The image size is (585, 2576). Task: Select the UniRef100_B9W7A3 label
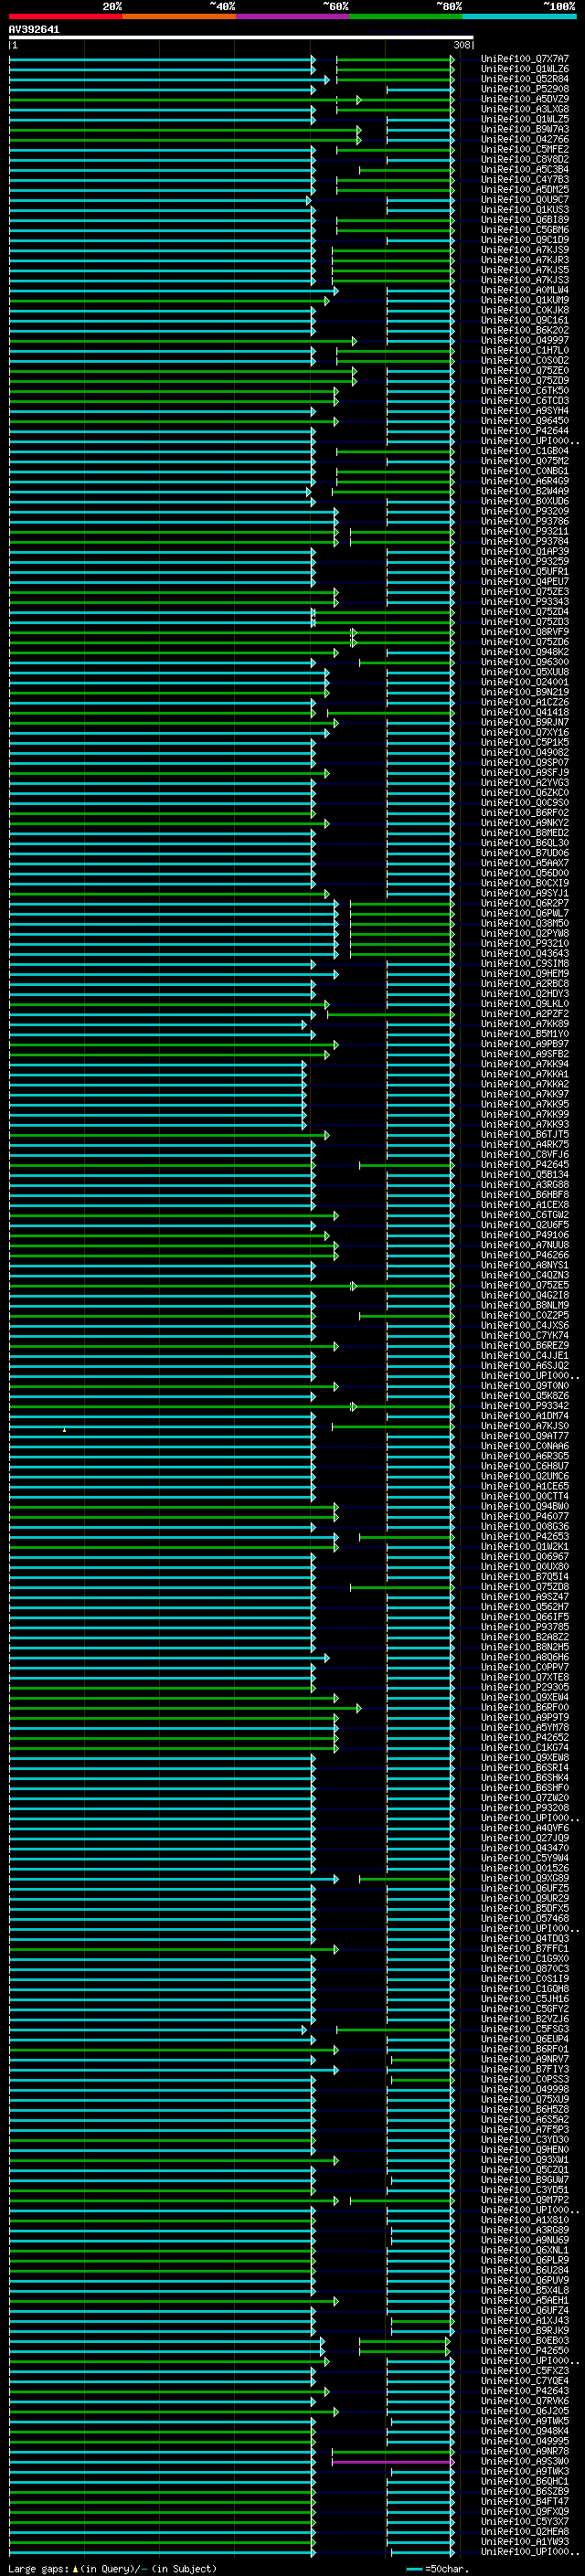(x=525, y=129)
